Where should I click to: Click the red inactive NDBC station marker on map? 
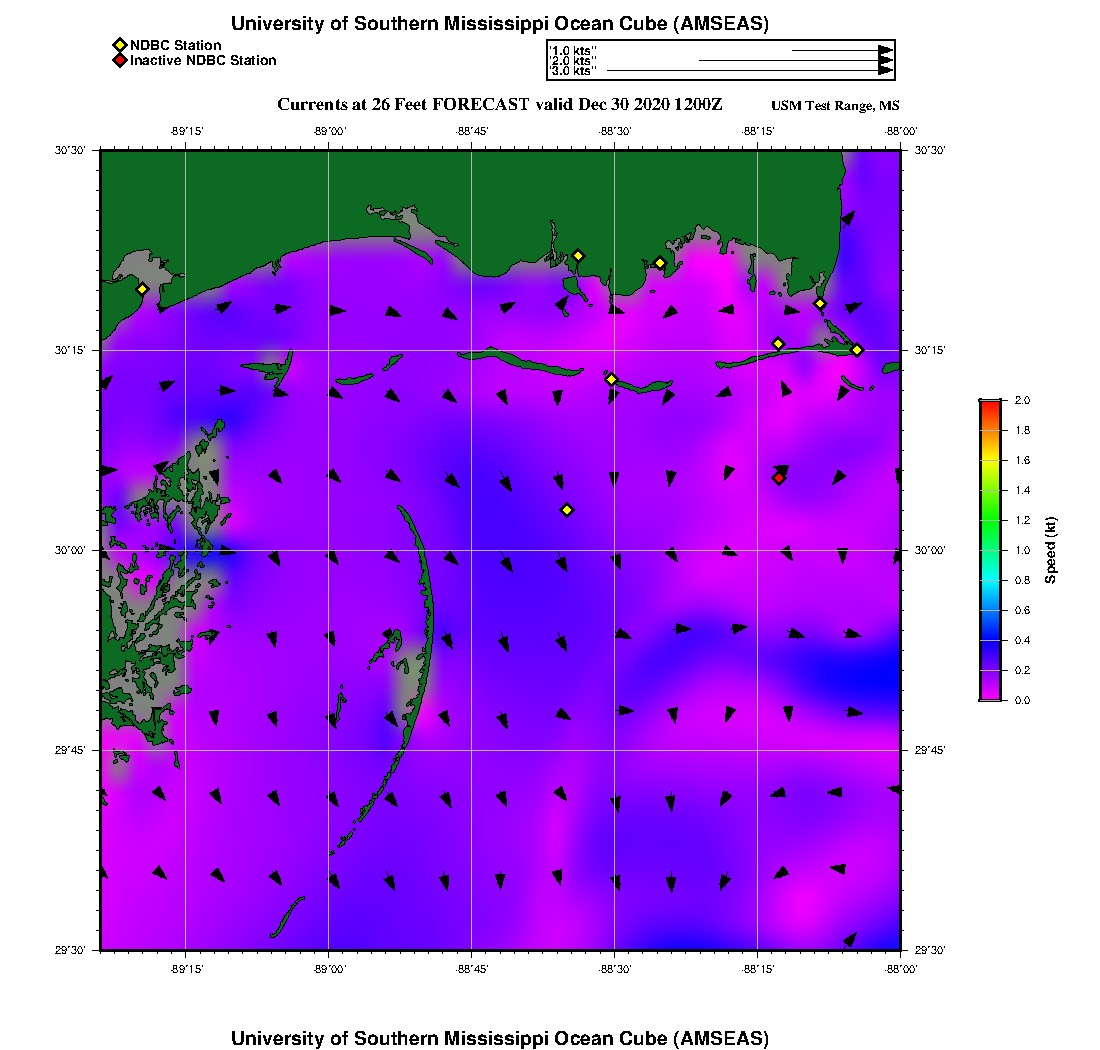[779, 478]
